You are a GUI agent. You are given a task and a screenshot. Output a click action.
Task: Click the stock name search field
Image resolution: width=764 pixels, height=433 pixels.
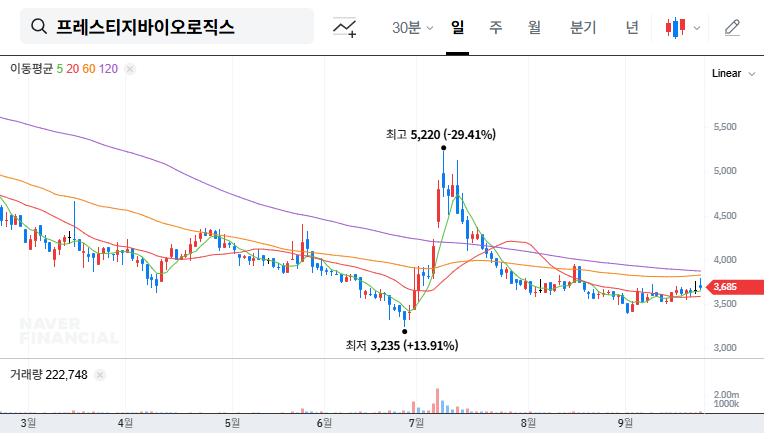coord(167,26)
